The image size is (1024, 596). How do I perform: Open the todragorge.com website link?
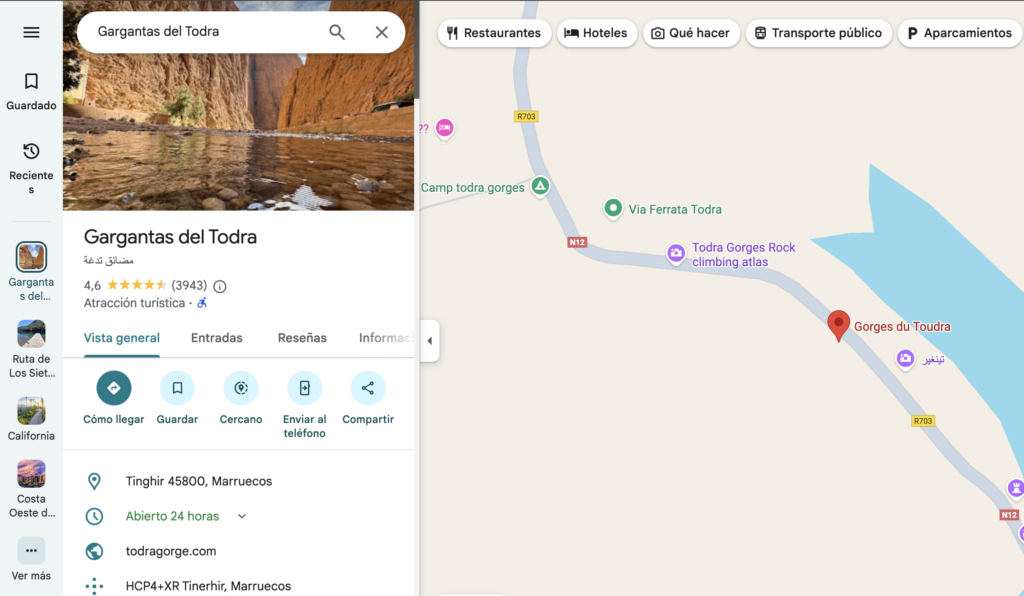coord(171,551)
